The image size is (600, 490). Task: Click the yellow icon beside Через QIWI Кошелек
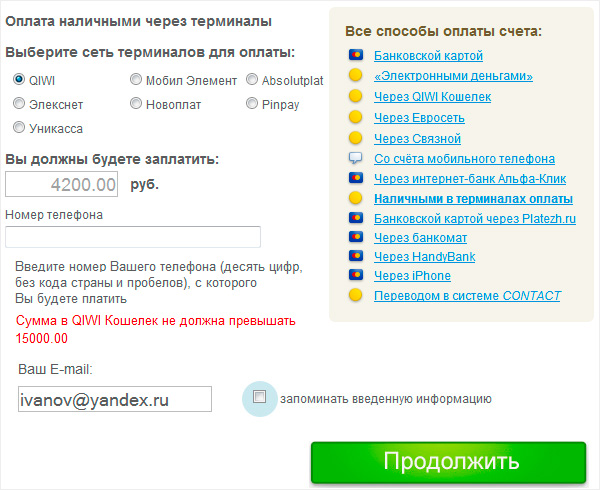click(355, 96)
